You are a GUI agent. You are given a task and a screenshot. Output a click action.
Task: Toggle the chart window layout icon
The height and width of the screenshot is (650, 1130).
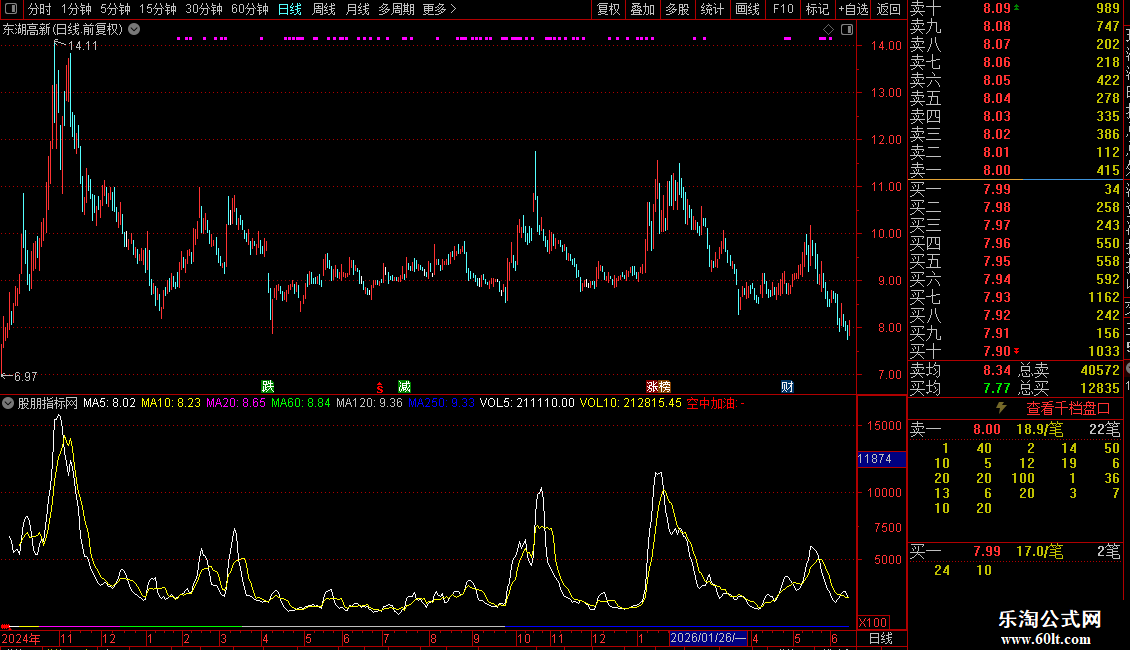click(x=847, y=29)
